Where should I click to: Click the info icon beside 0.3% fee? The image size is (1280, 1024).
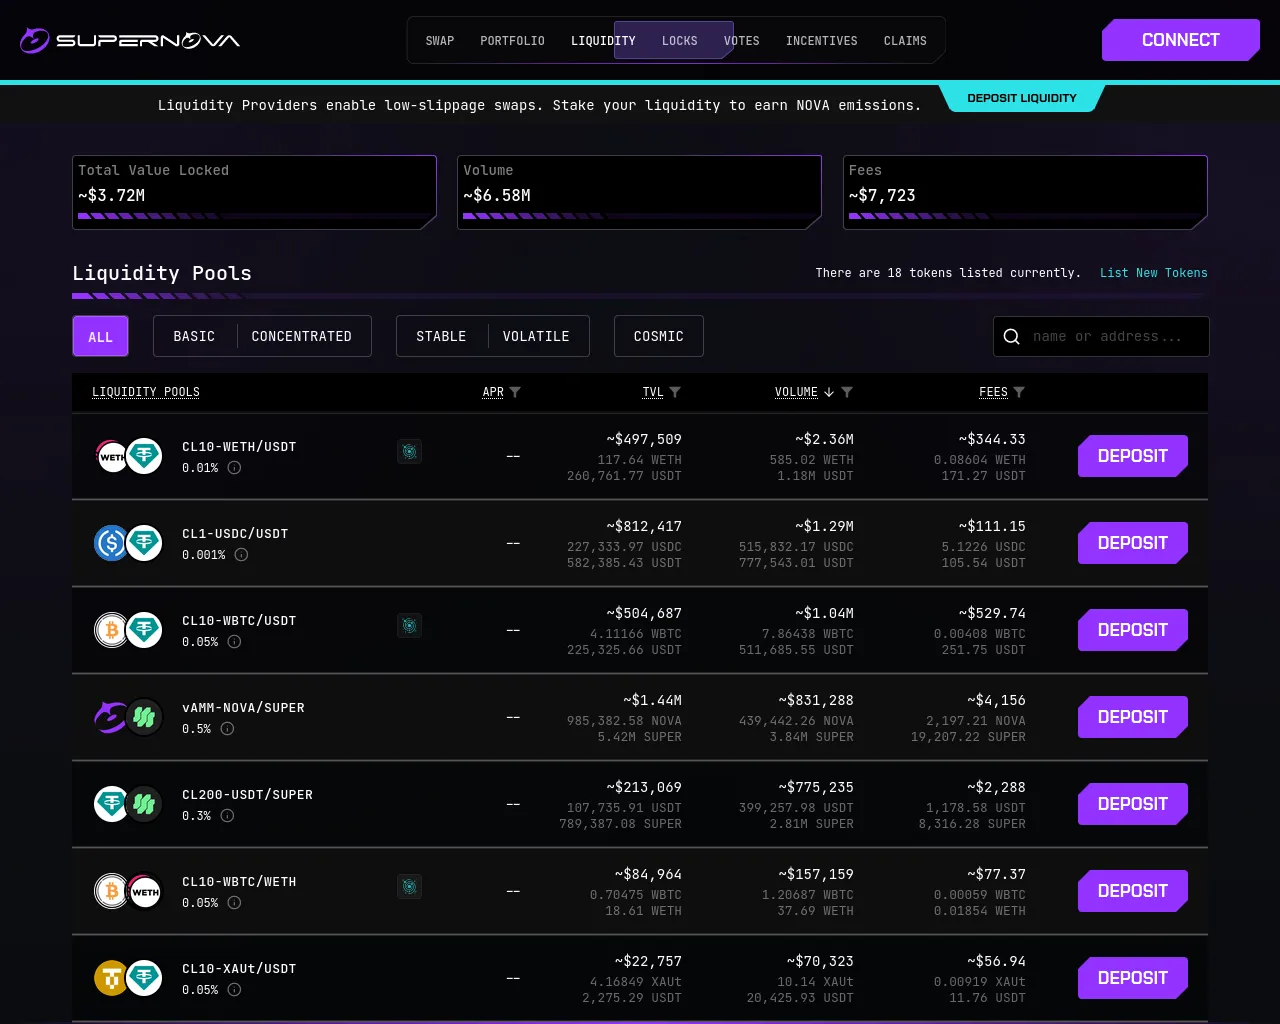click(227, 816)
